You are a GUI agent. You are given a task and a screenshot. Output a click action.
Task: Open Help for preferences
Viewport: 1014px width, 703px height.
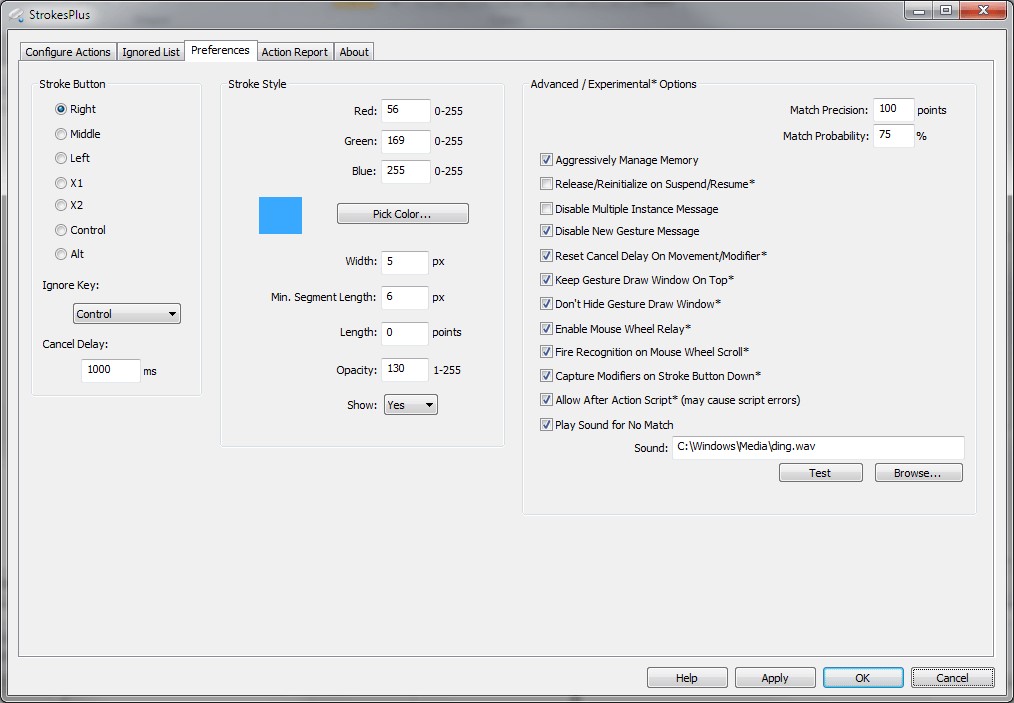(x=687, y=678)
